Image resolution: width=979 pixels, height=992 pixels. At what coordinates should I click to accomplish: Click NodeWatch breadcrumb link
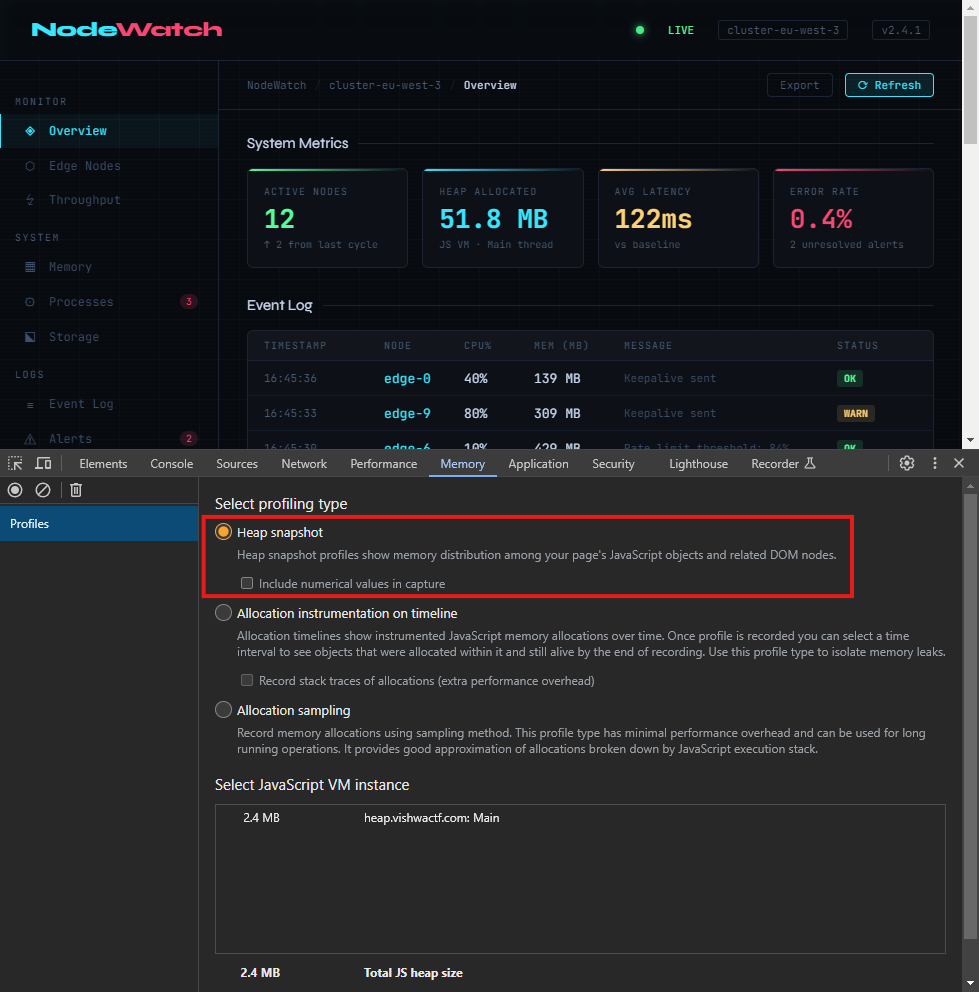pos(277,85)
